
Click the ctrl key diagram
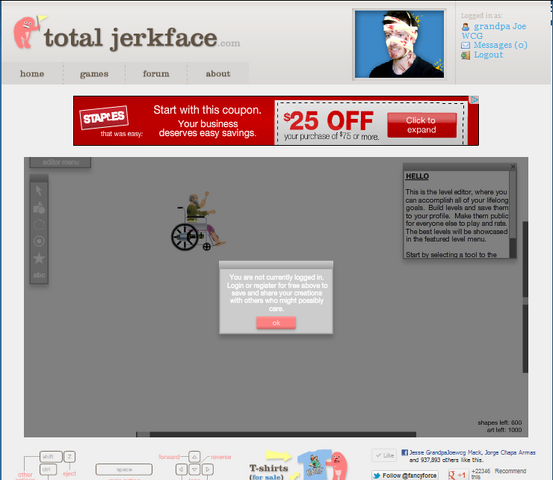tap(48, 469)
